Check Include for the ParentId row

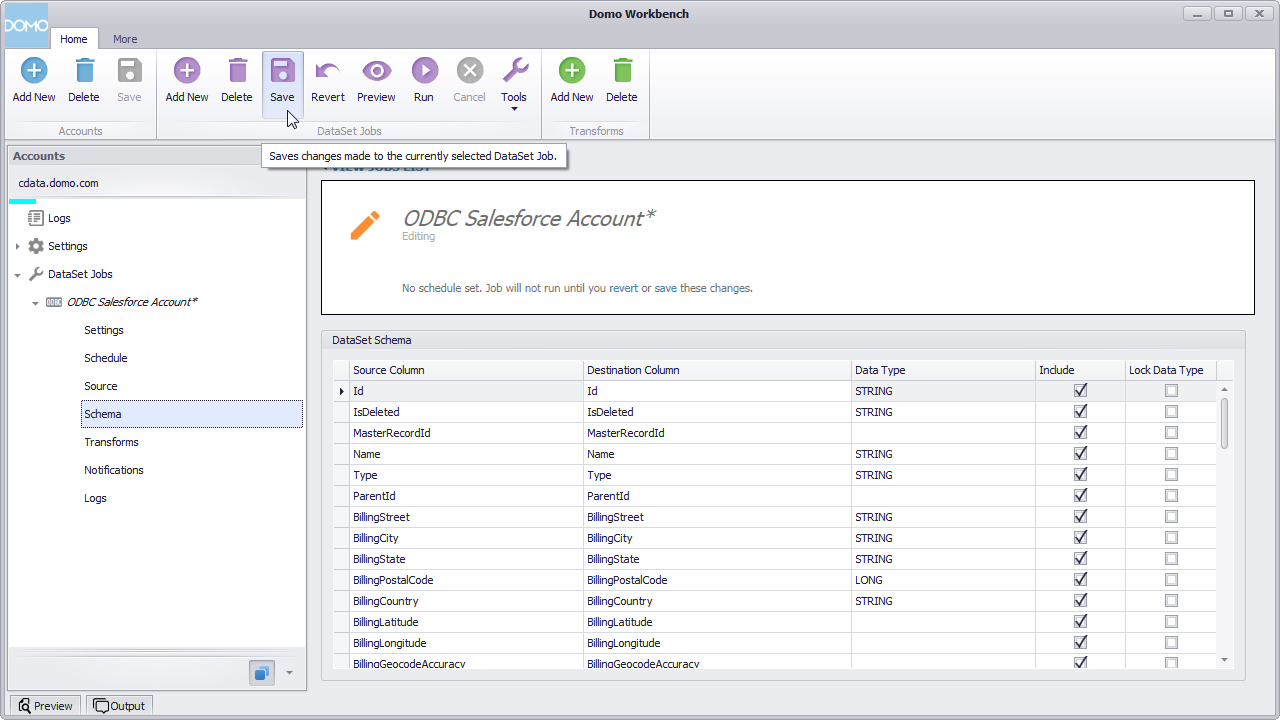click(1080, 495)
